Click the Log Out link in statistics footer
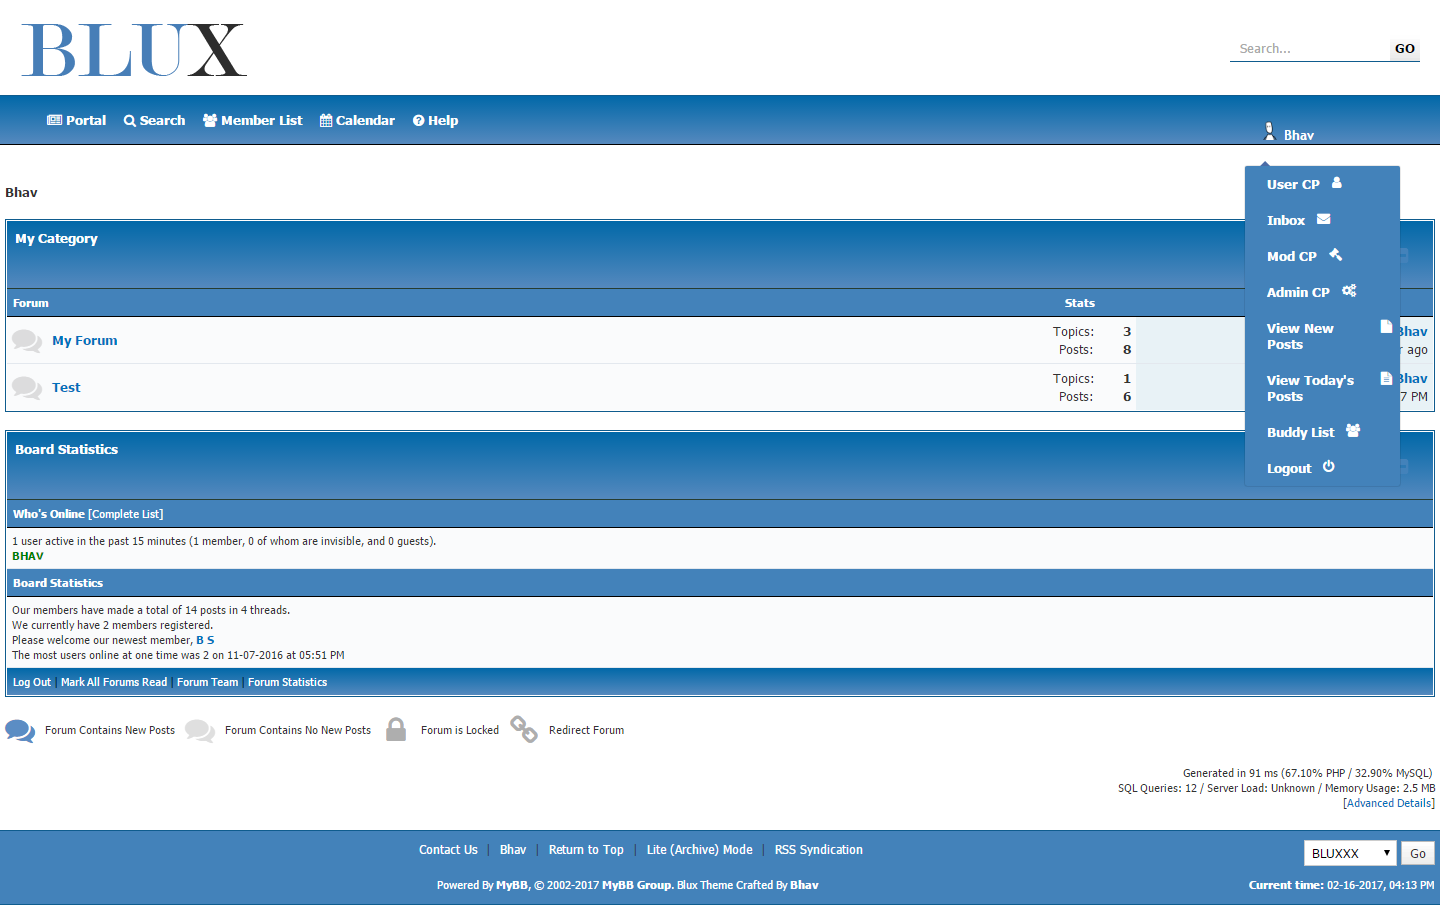Screen dimensions: 1440x906 (32, 682)
